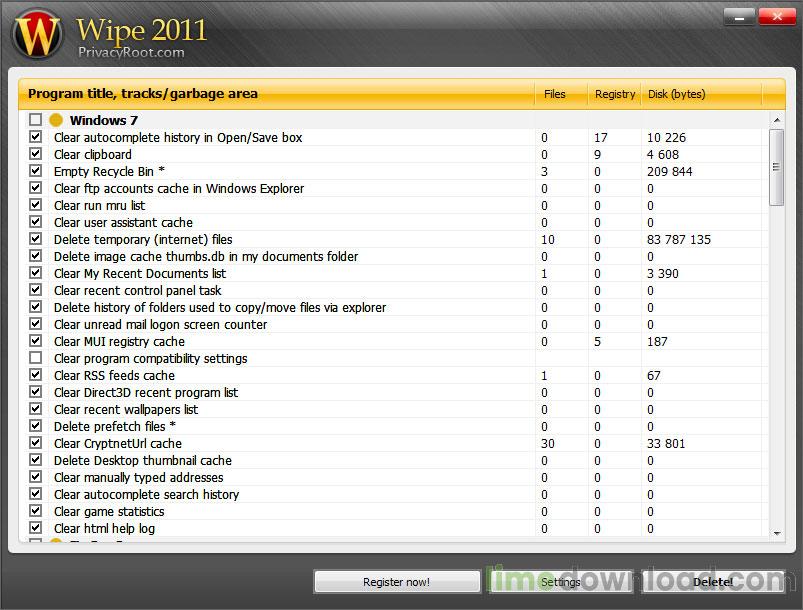Screen dimensions: 803x610
Task: Uncheck Clear game statistics checkbox
Action: click(x=35, y=511)
